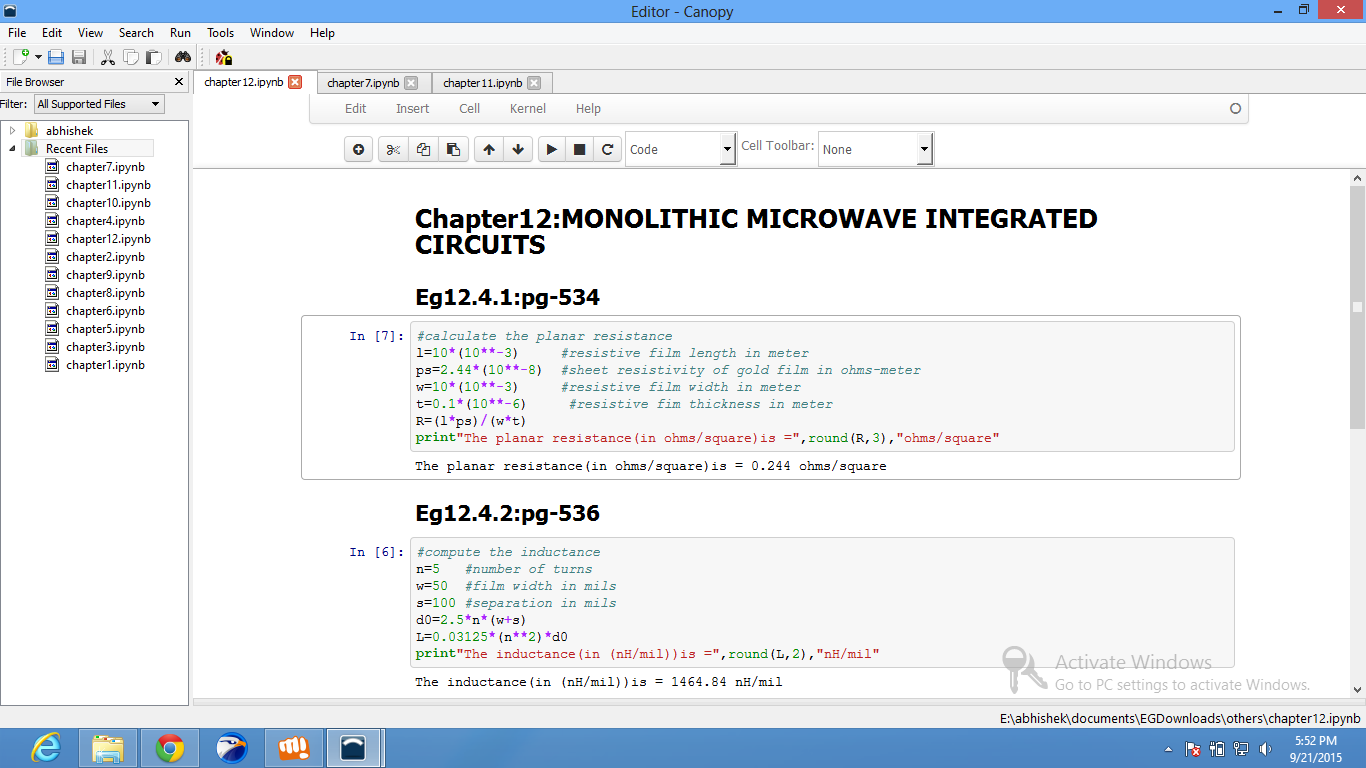Expand the abhishek folder in File Browser
This screenshot has height=768, width=1366.
(x=12, y=131)
